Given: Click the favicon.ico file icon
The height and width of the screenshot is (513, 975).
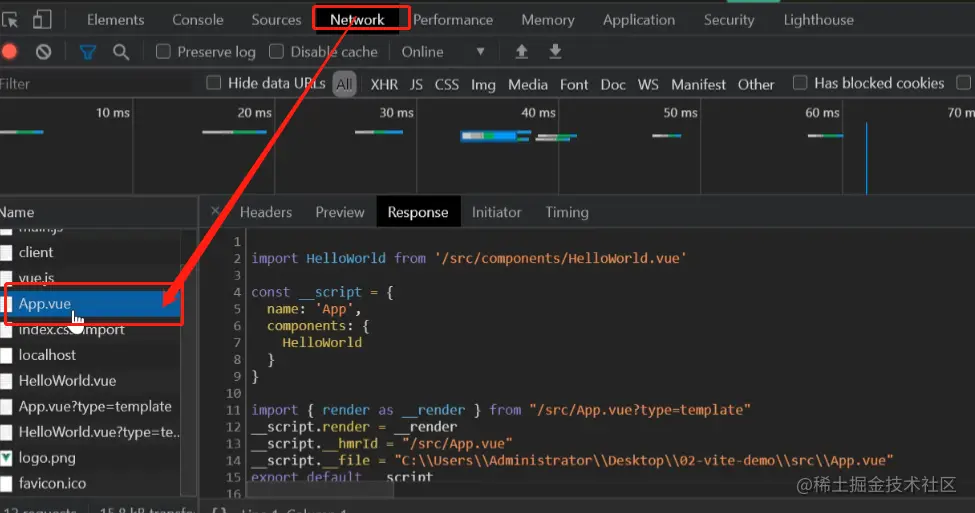Looking at the screenshot, I should 6,483.
